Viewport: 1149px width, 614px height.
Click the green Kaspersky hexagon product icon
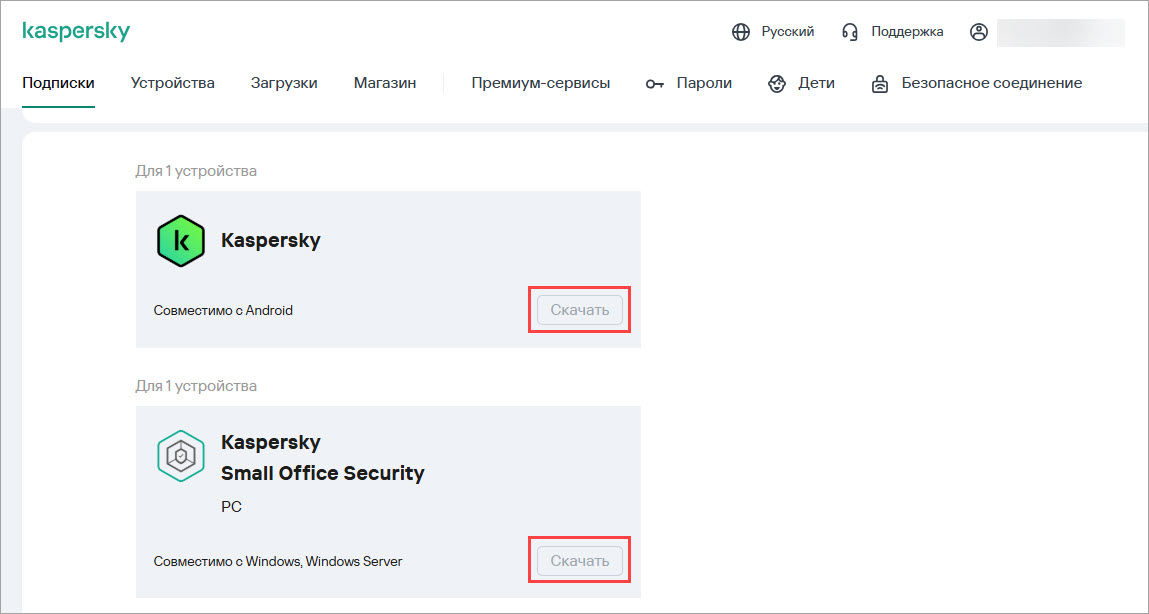click(x=180, y=241)
